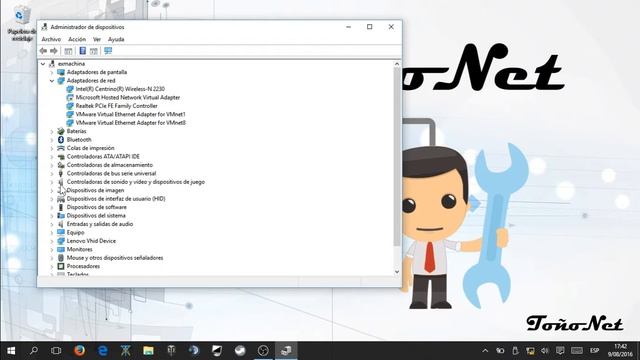The height and width of the screenshot is (360, 640).
Task: Click the touch keyboard tray icon
Action: point(577,351)
